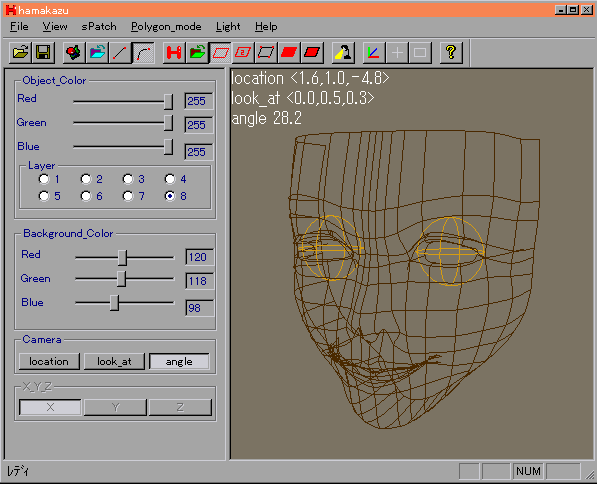The image size is (597, 484).
Task: Click the open folder toolbar icon
Action: [x=21, y=52]
